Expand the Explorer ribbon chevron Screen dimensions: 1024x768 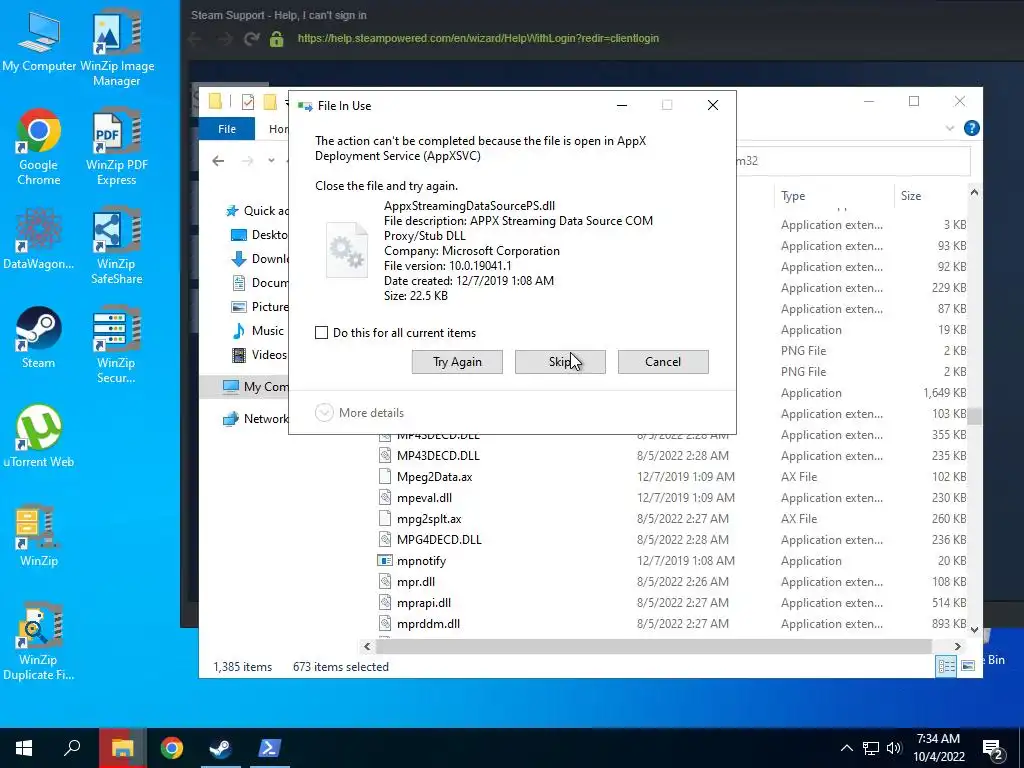click(x=950, y=128)
